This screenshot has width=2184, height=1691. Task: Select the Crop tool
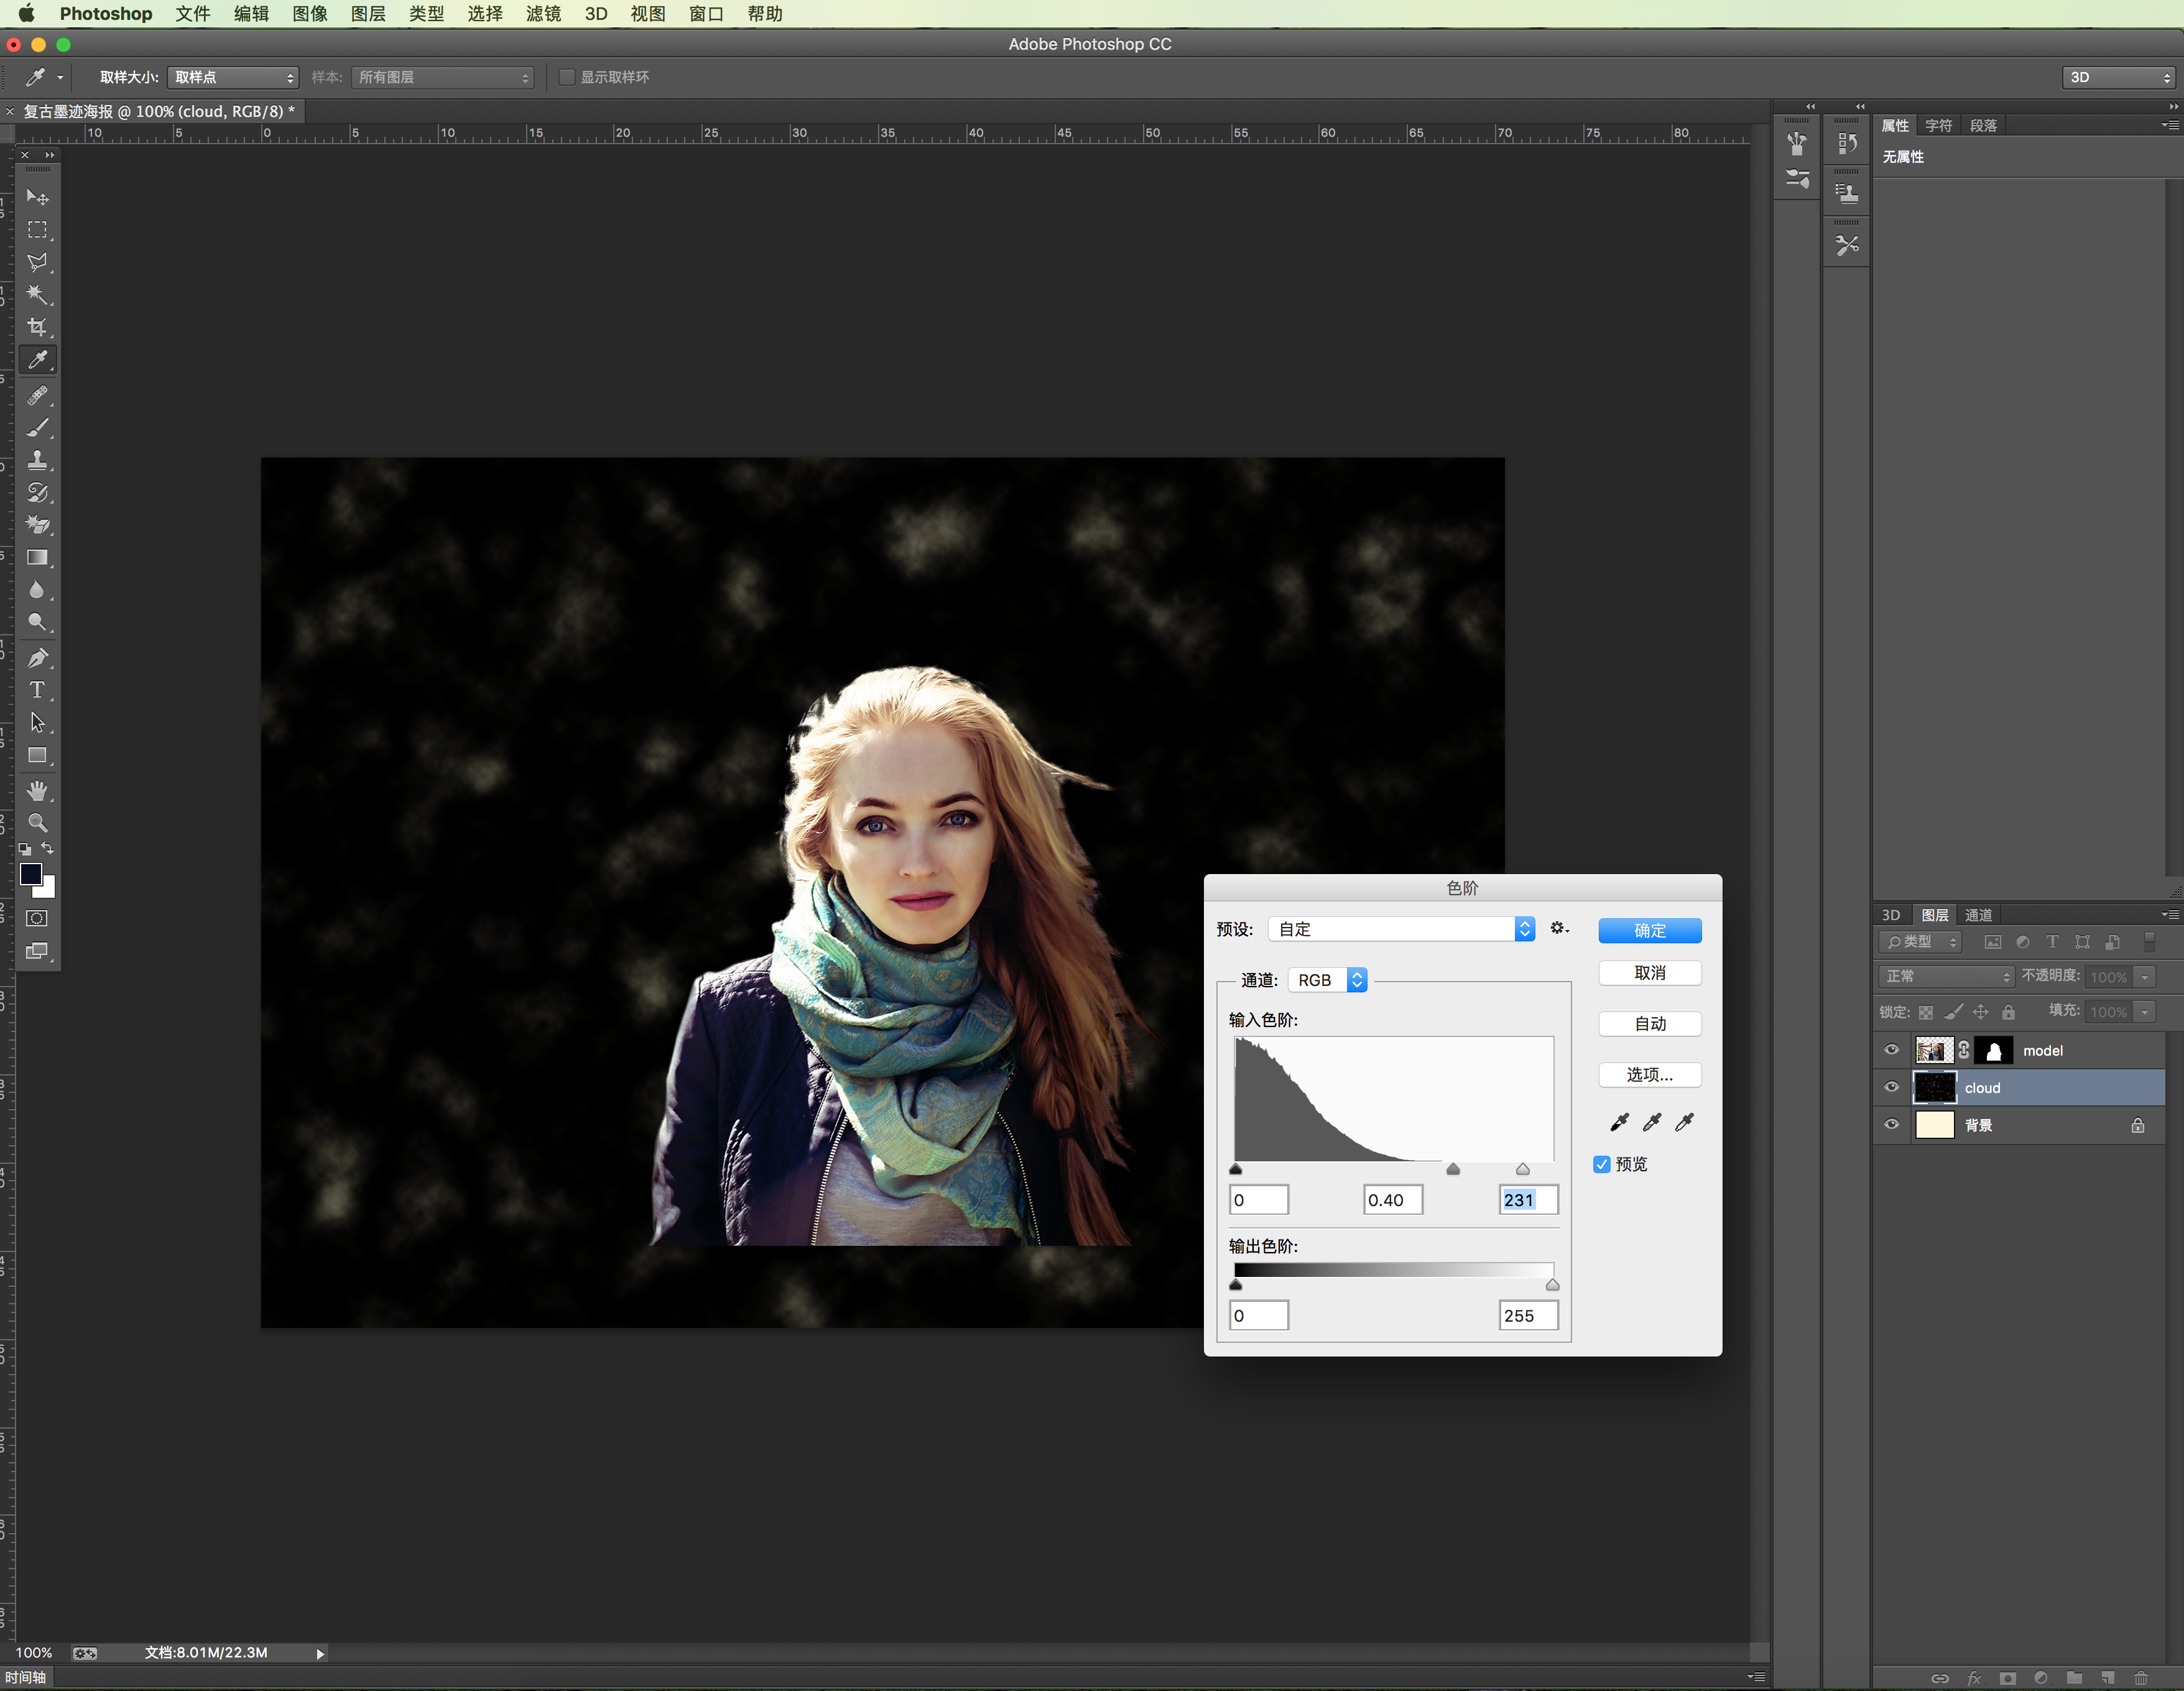click(x=37, y=327)
